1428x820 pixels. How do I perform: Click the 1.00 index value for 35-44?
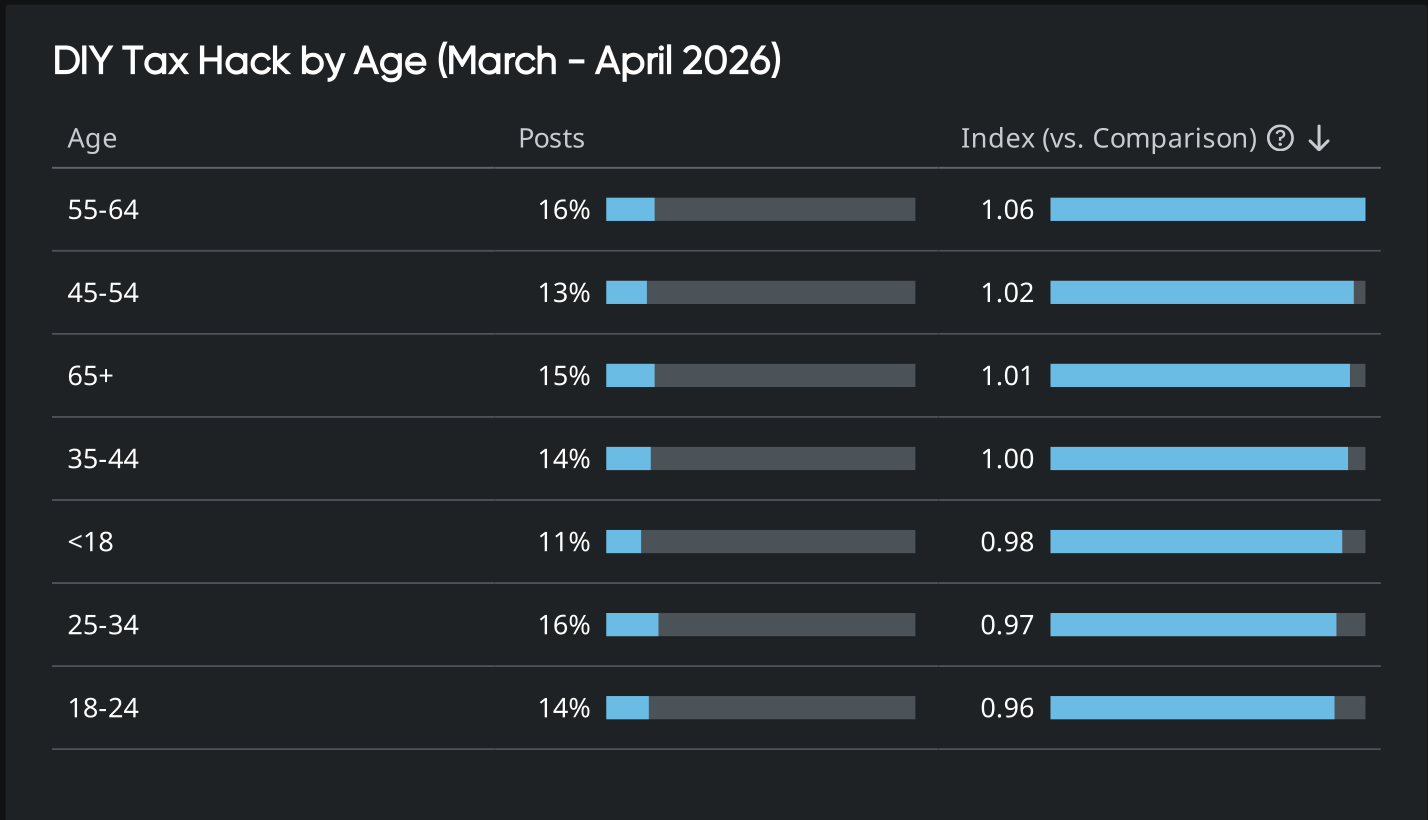tap(1007, 459)
